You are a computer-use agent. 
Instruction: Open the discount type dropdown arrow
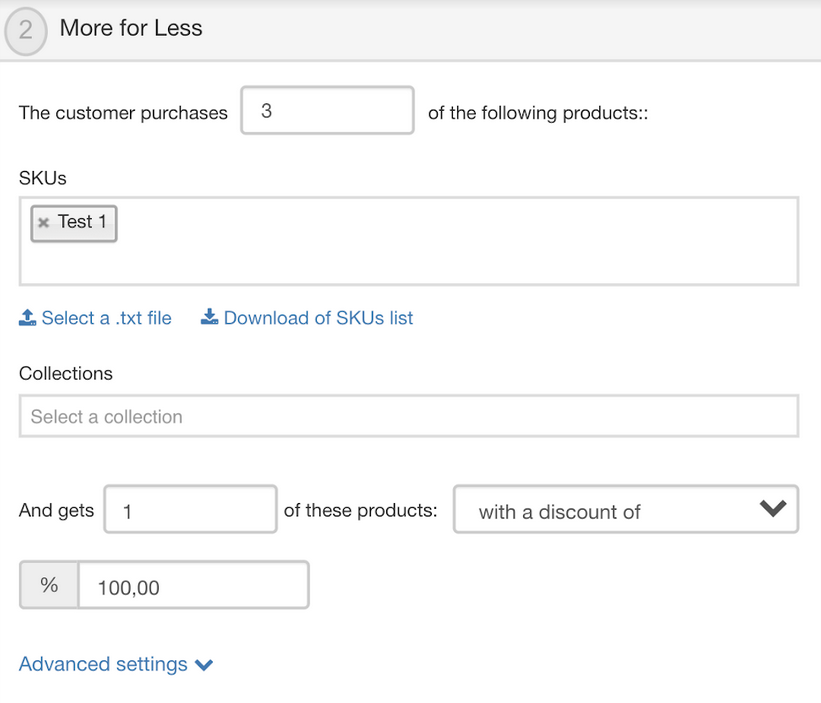point(772,509)
